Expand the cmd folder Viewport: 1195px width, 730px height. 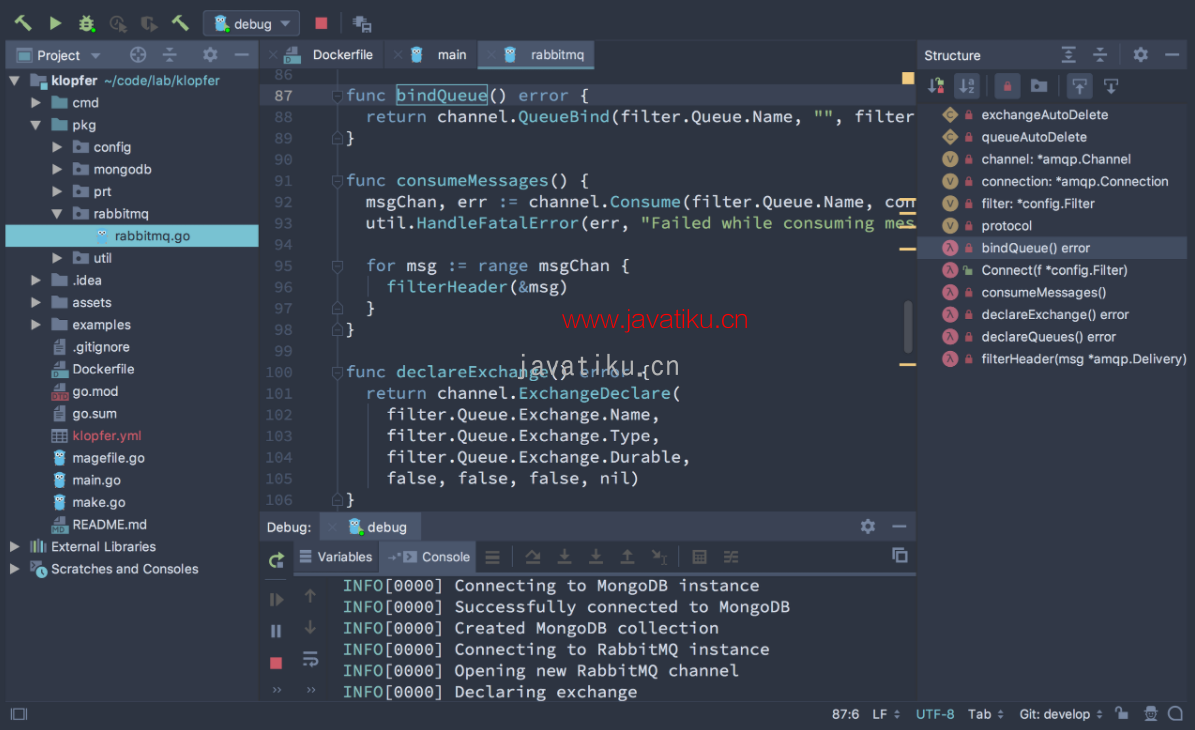pos(36,102)
